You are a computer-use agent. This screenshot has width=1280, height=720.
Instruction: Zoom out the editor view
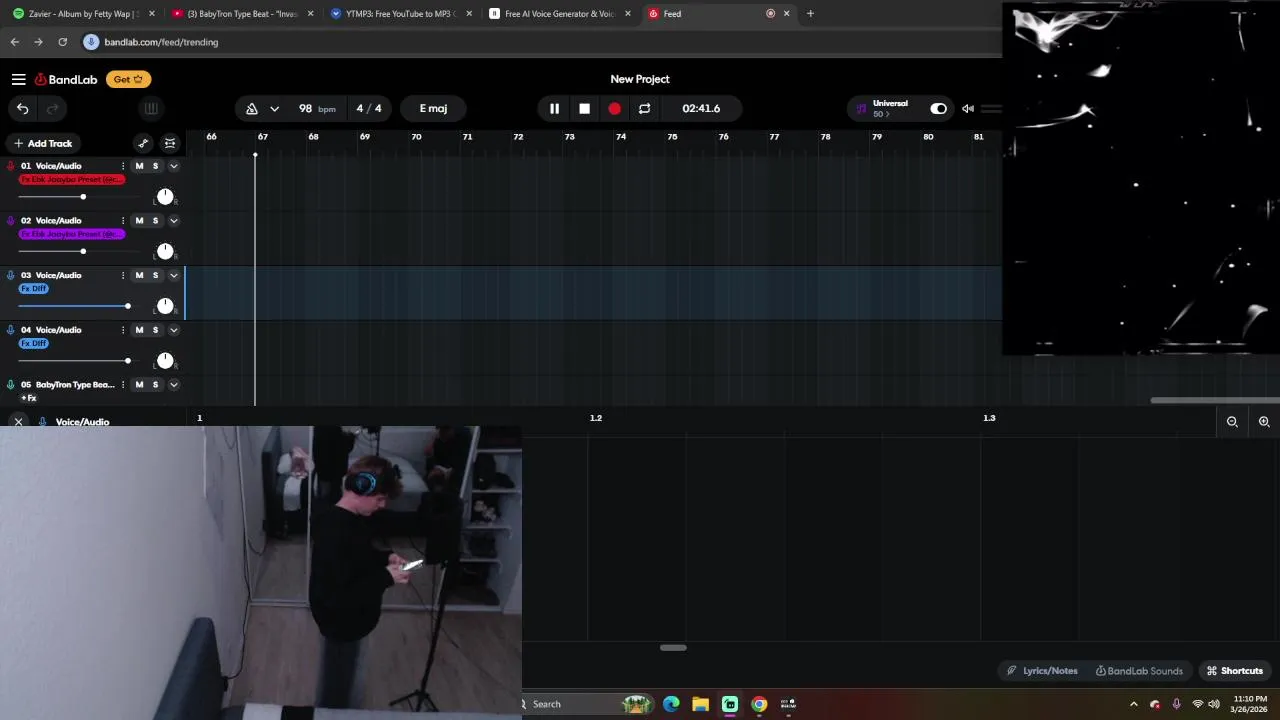point(1232,422)
